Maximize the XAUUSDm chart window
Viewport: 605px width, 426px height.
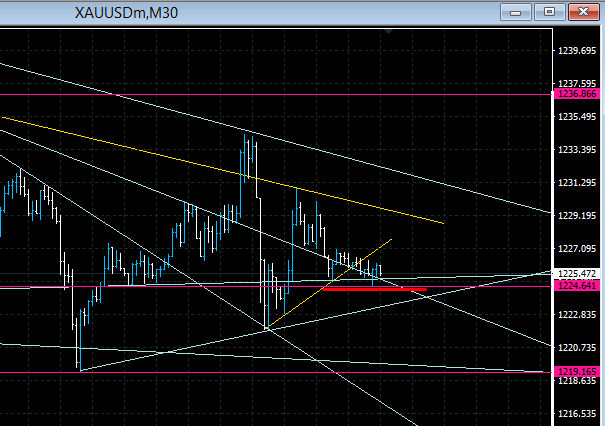(549, 12)
